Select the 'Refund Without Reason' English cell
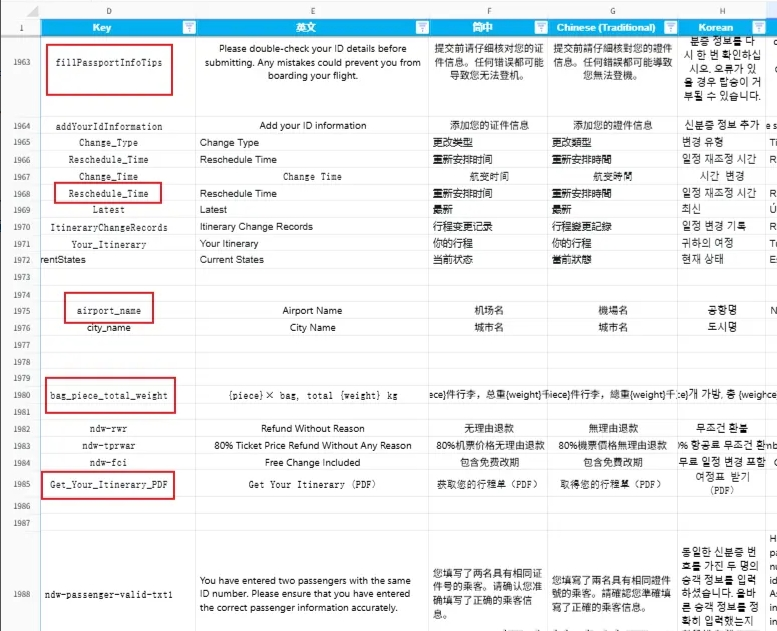 click(311, 429)
